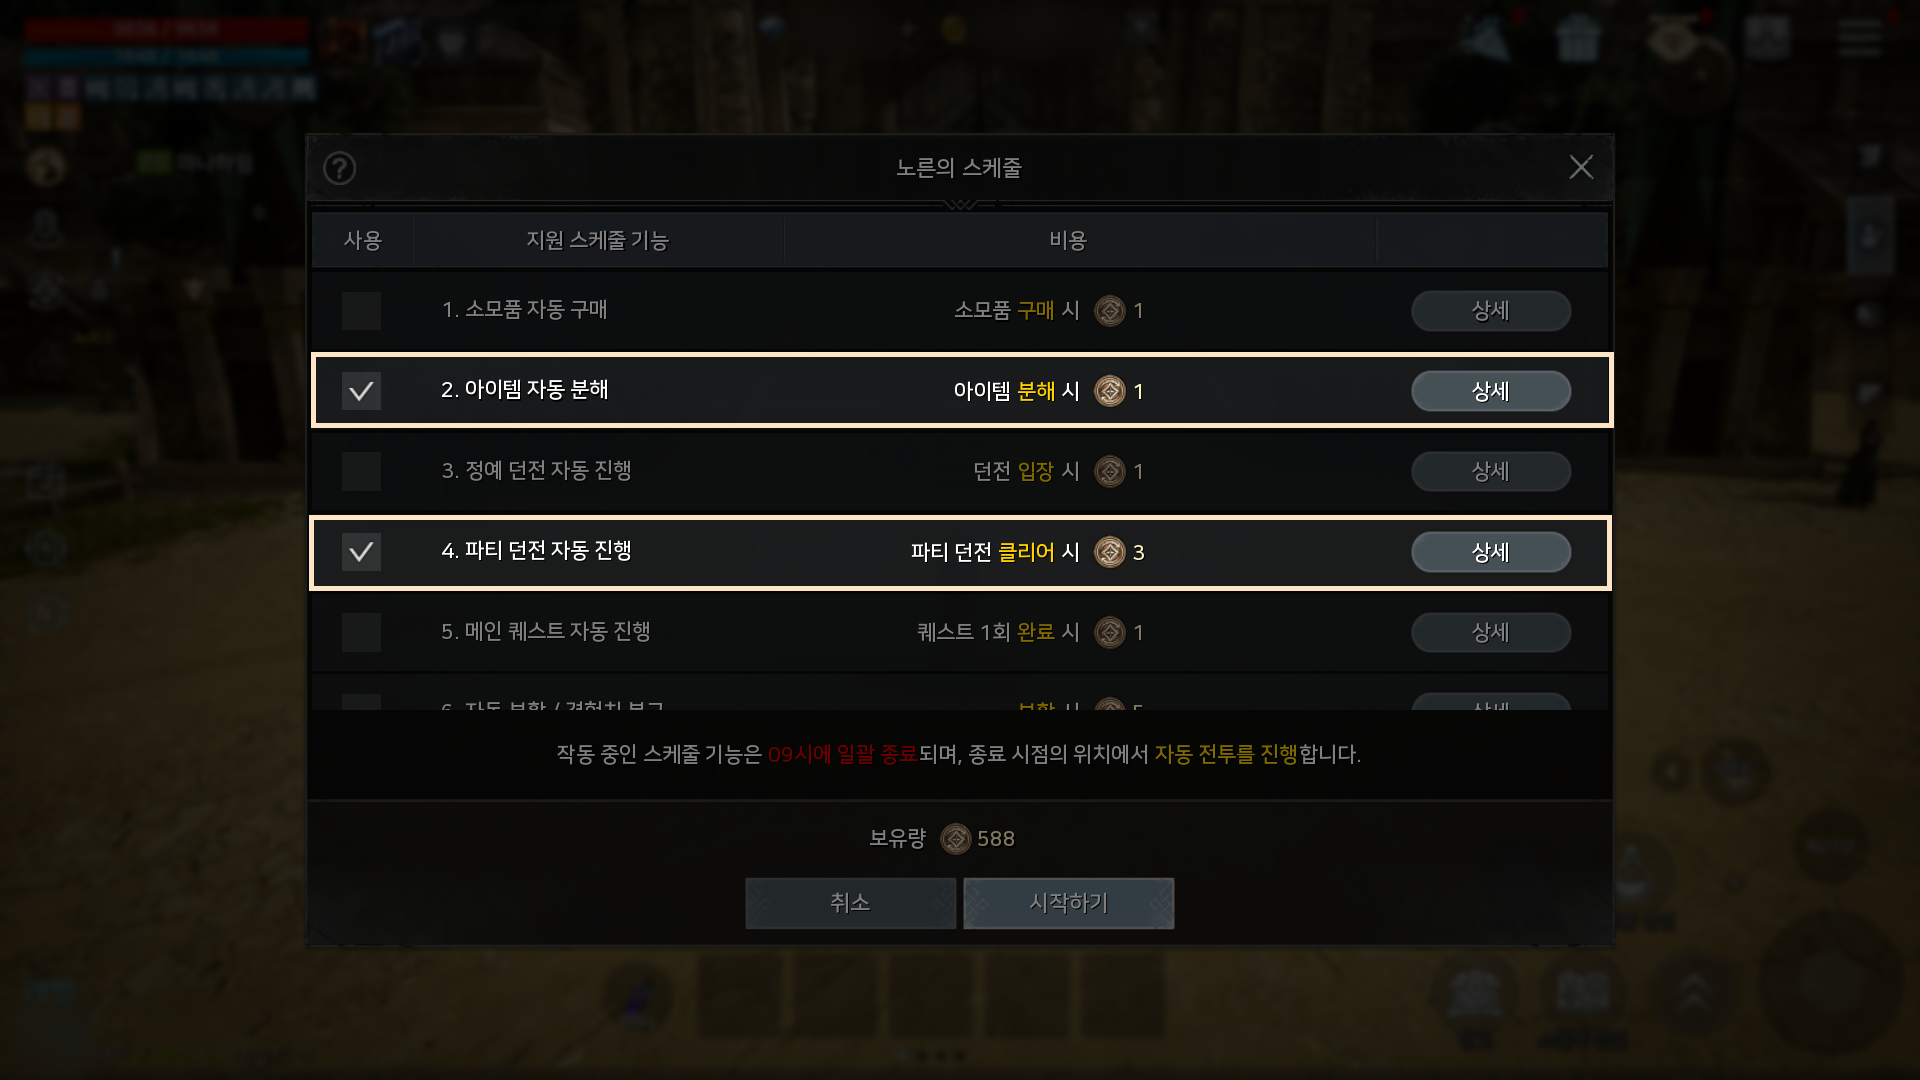
Task: Open the help question mark icon
Action: [339, 168]
